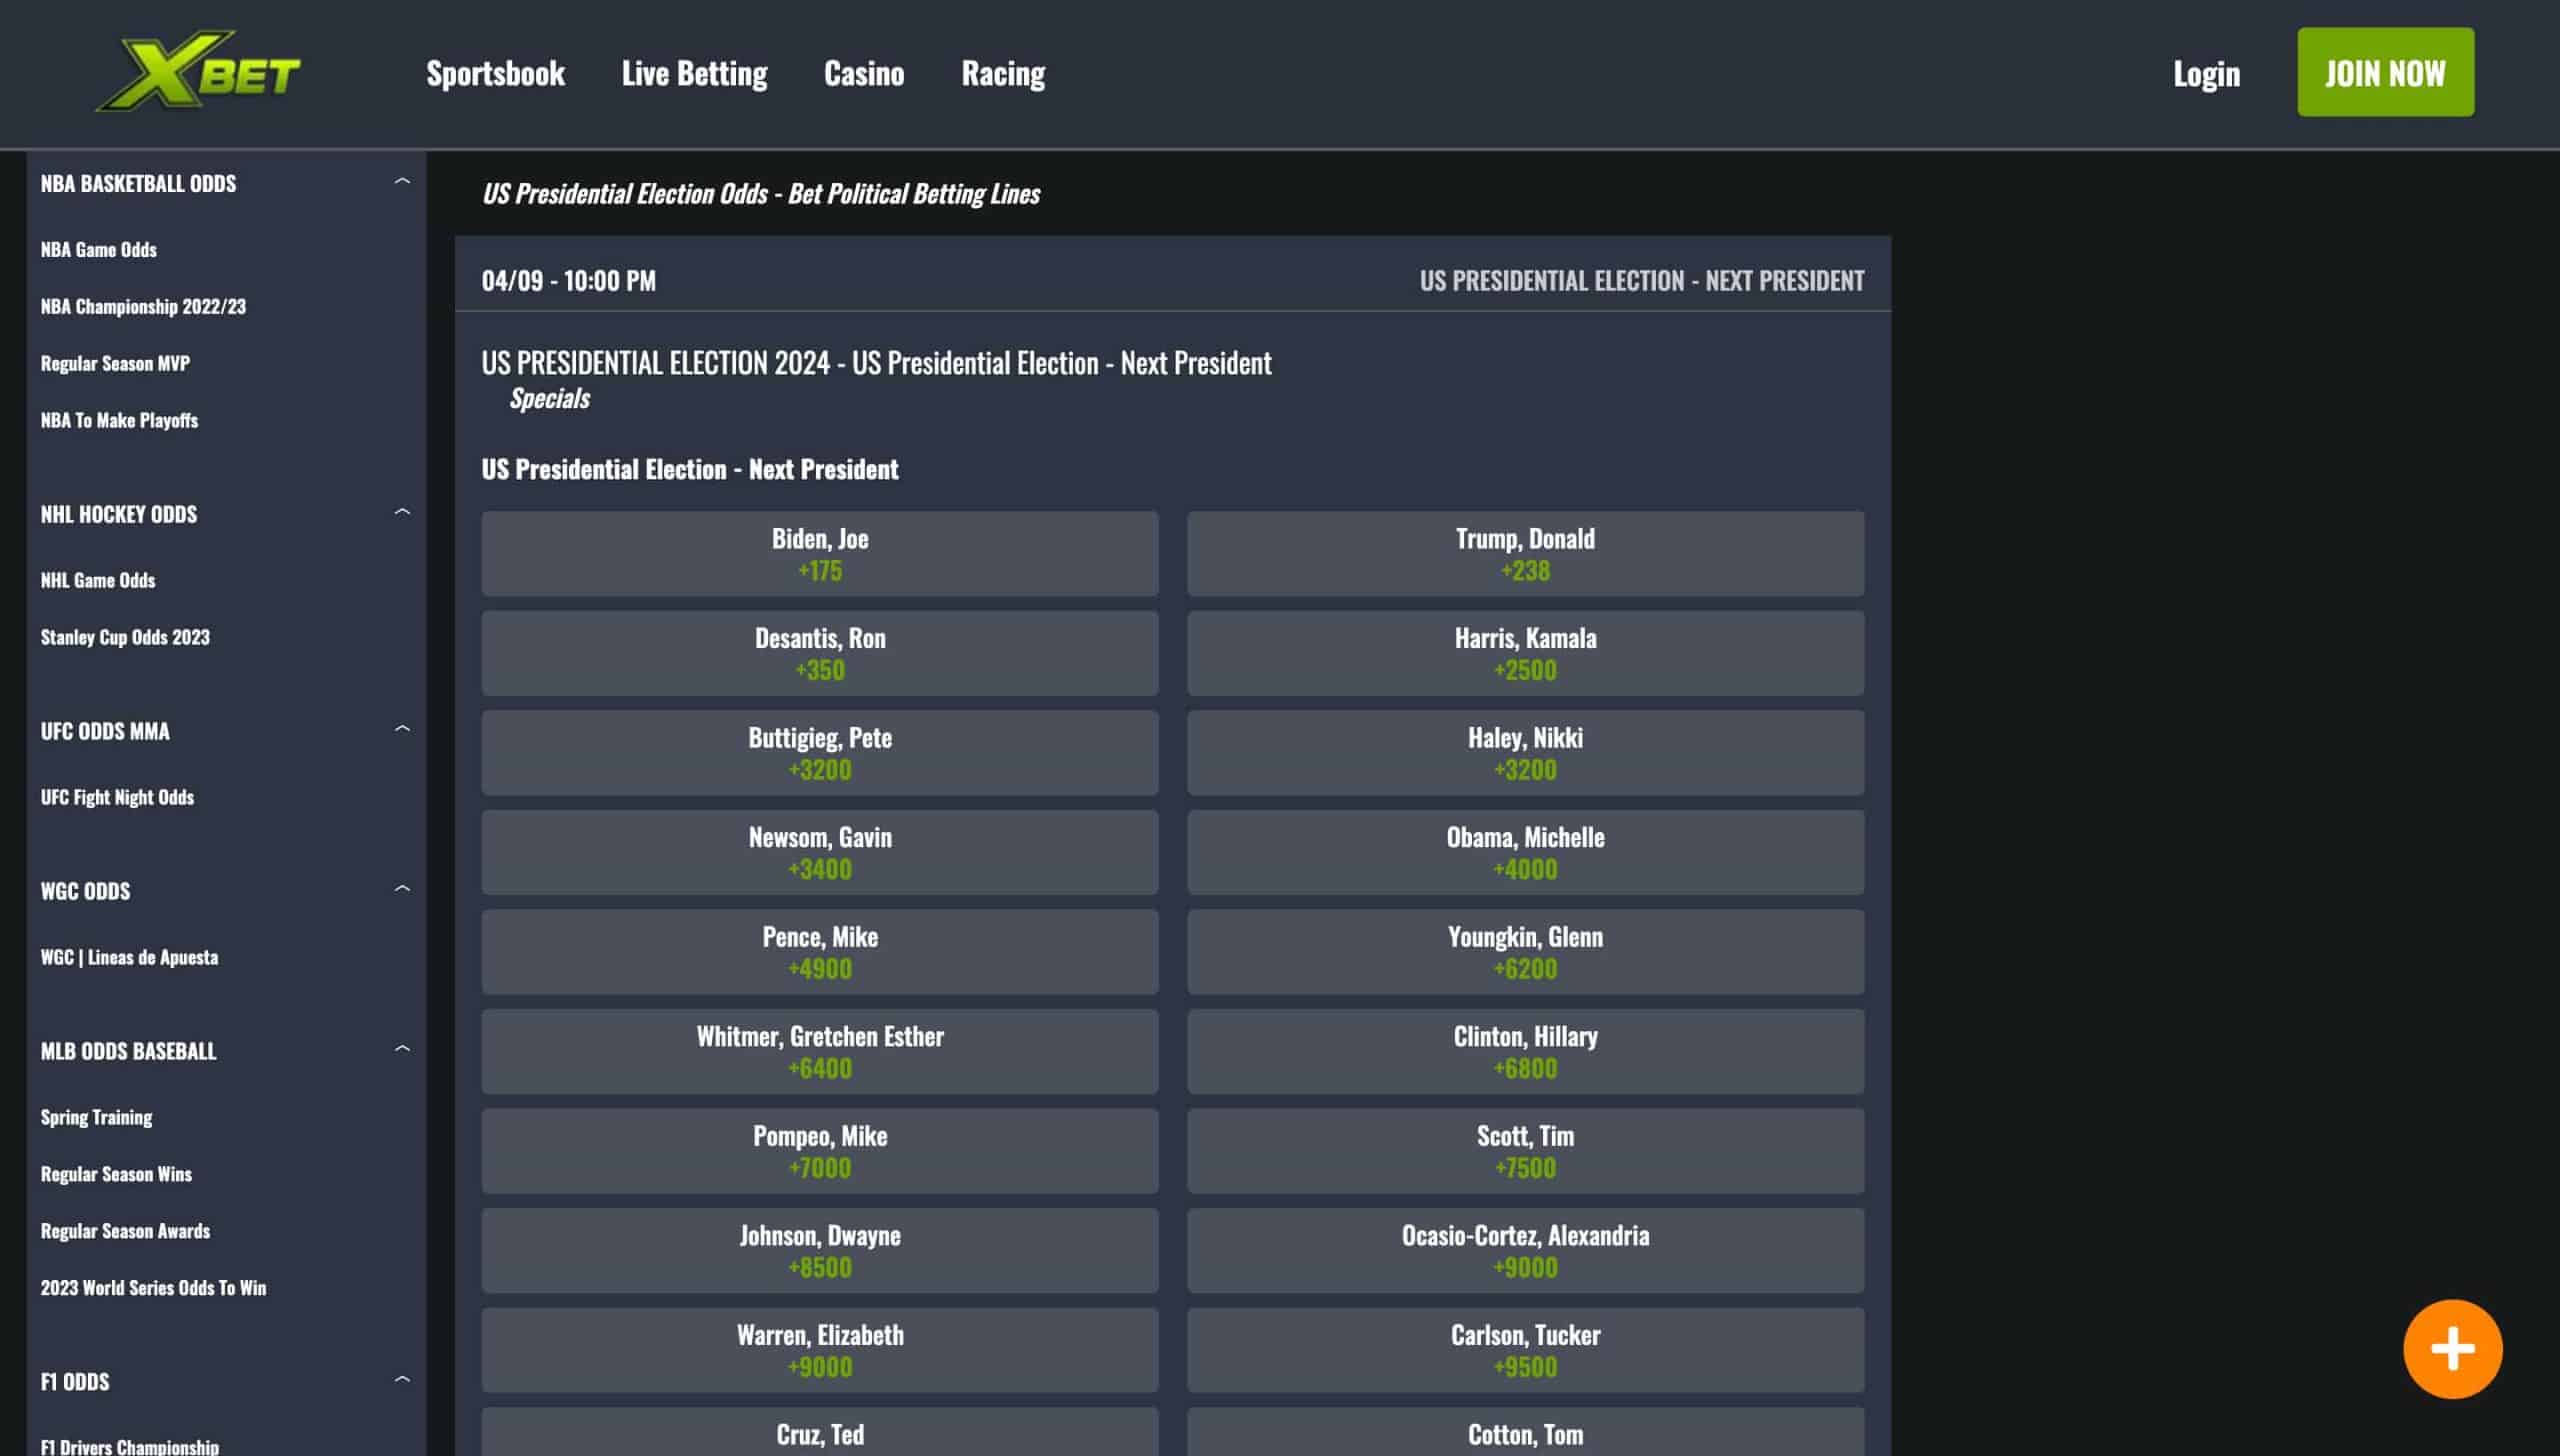Select Pompeo, Mike at +7000
2560x1456 pixels.
pyautogui.click(x=820, y=1151)
